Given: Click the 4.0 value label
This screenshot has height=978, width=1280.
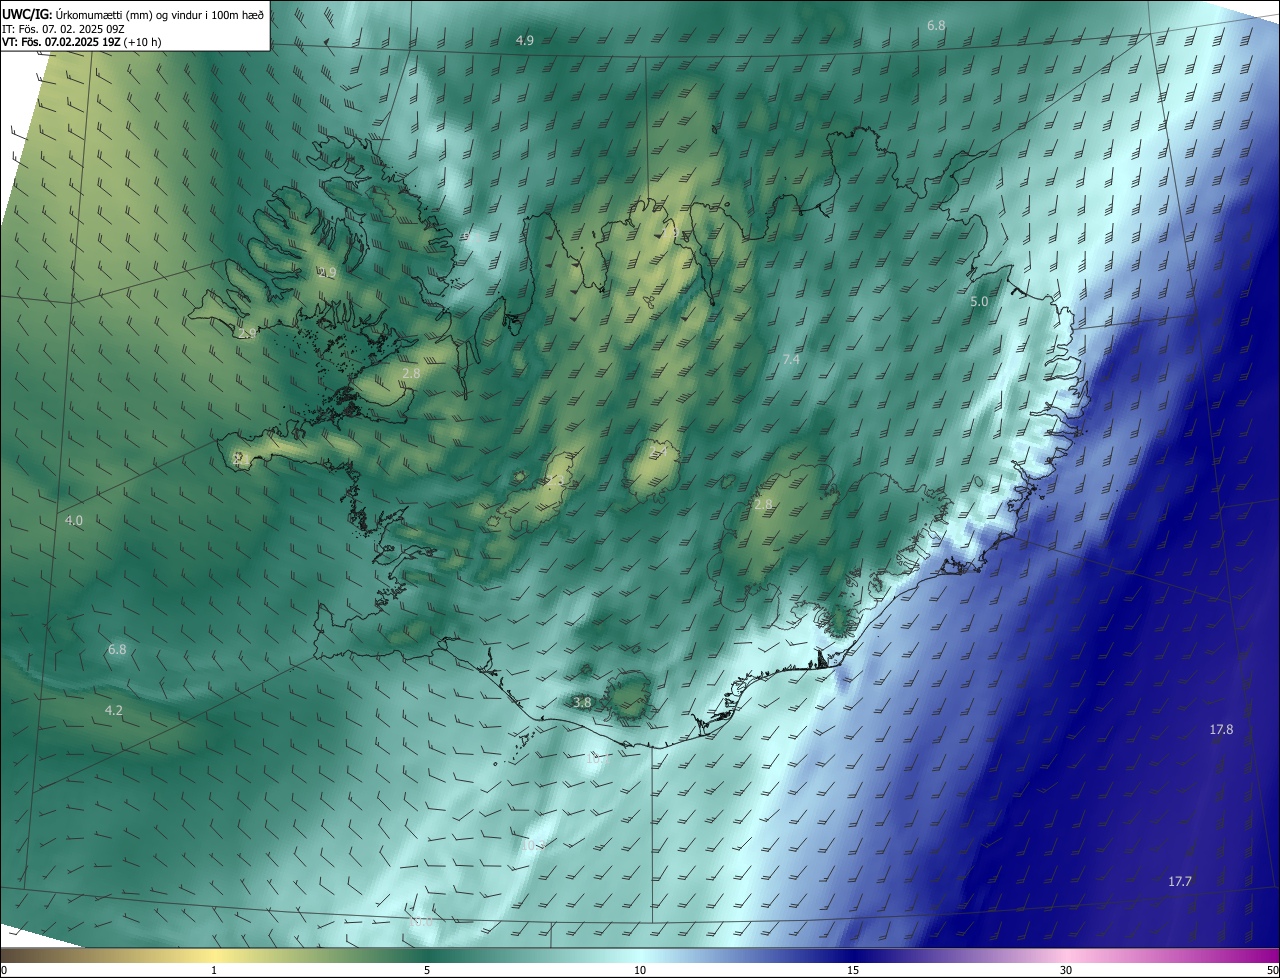Looking at the screenshot, I should (x=74, y=521).
